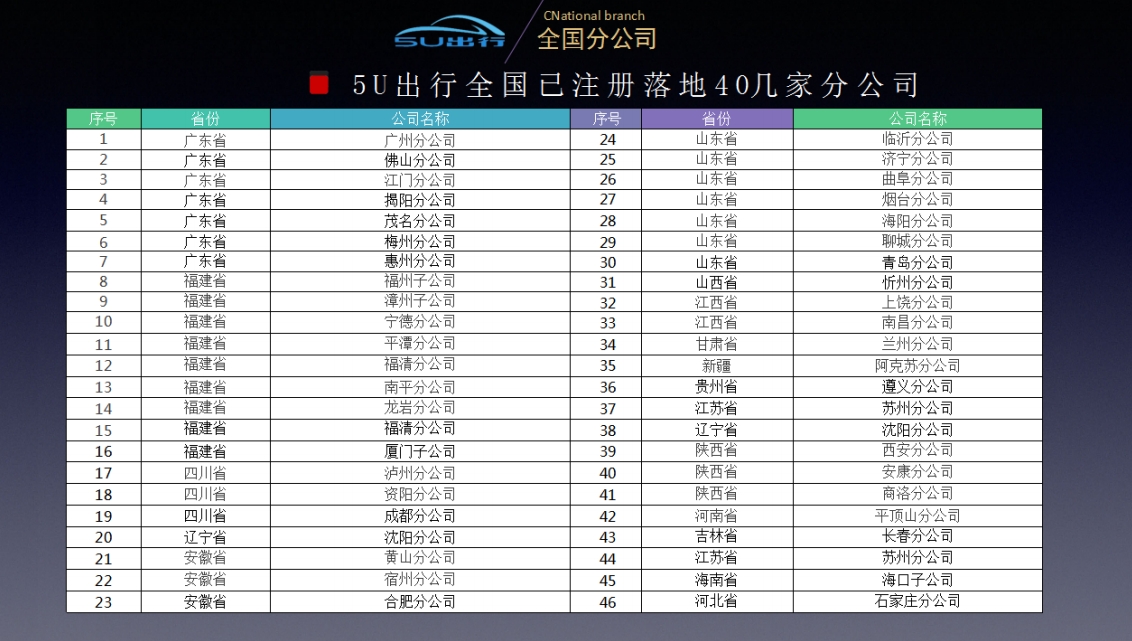
Task: Click on 茂名分公司
Action: (x=420, y=220)
